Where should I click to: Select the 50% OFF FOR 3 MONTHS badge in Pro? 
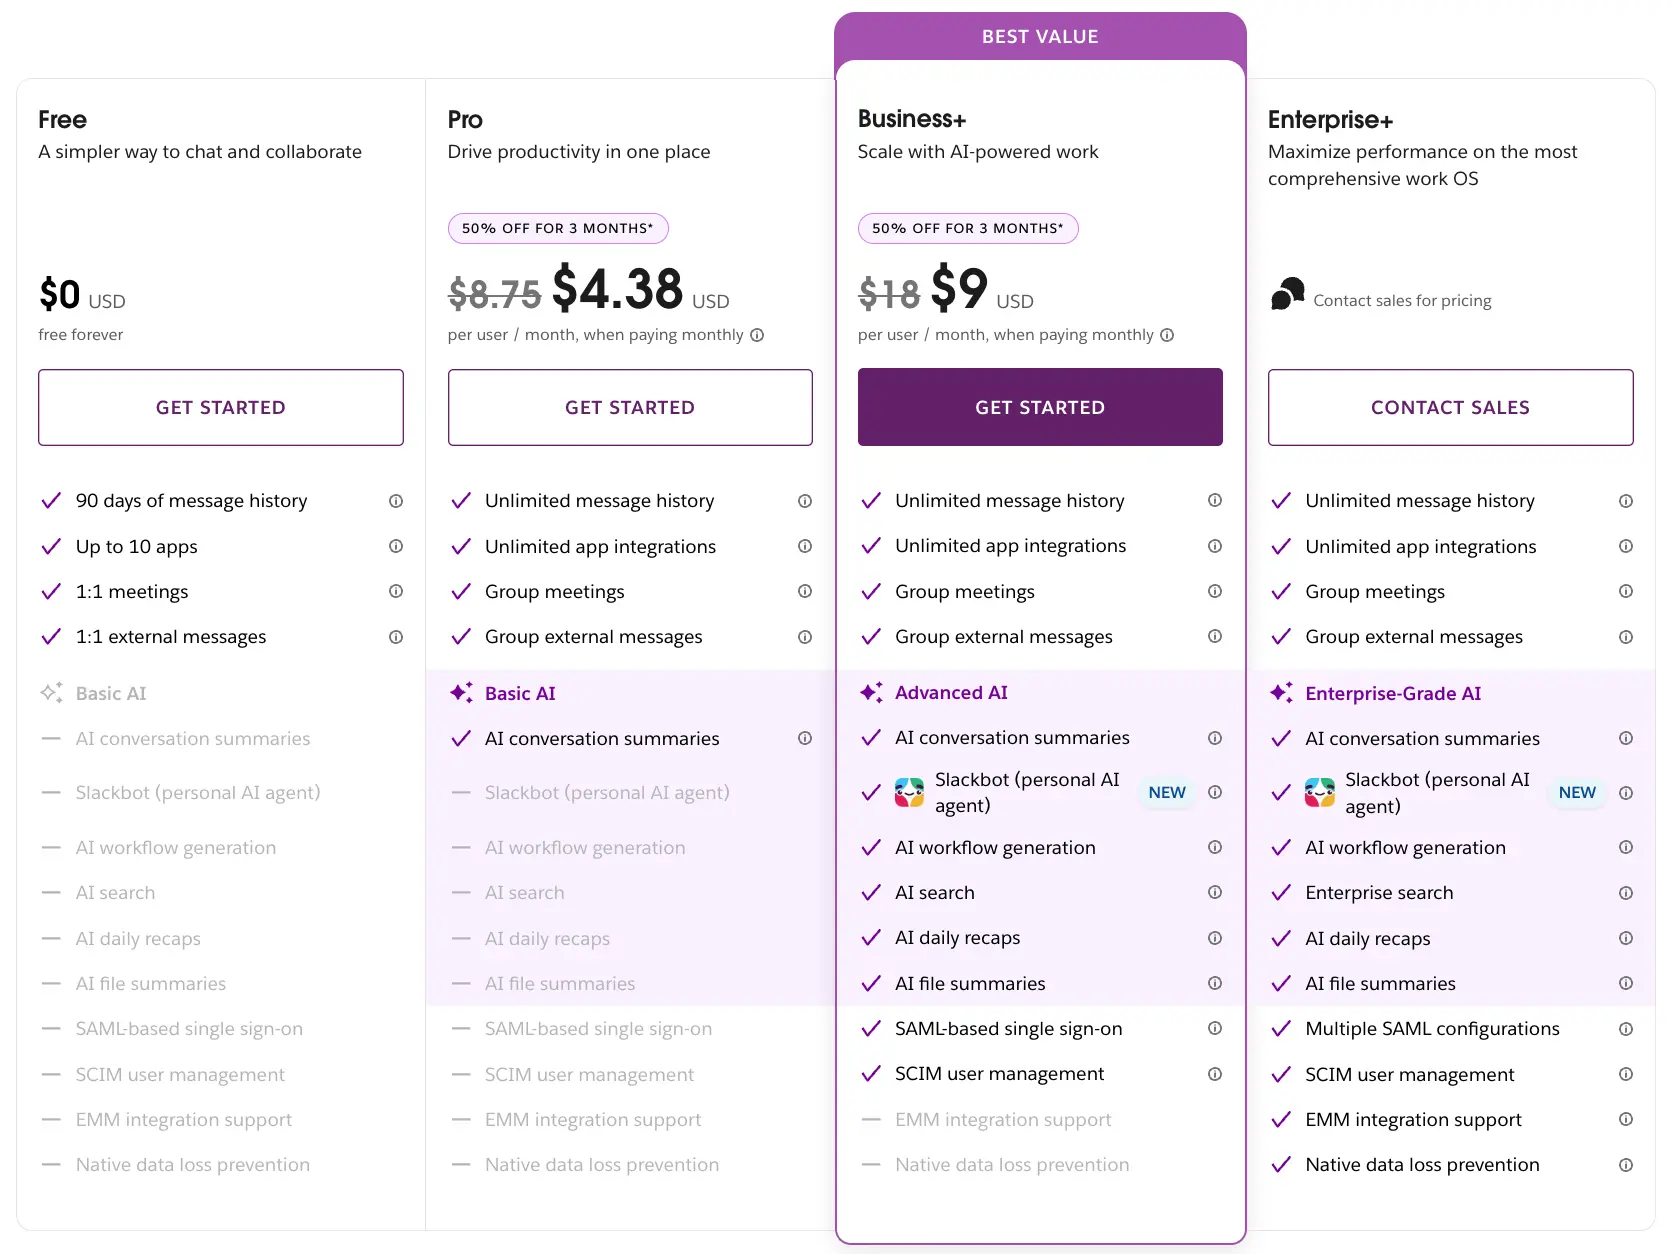click(557, 228)
